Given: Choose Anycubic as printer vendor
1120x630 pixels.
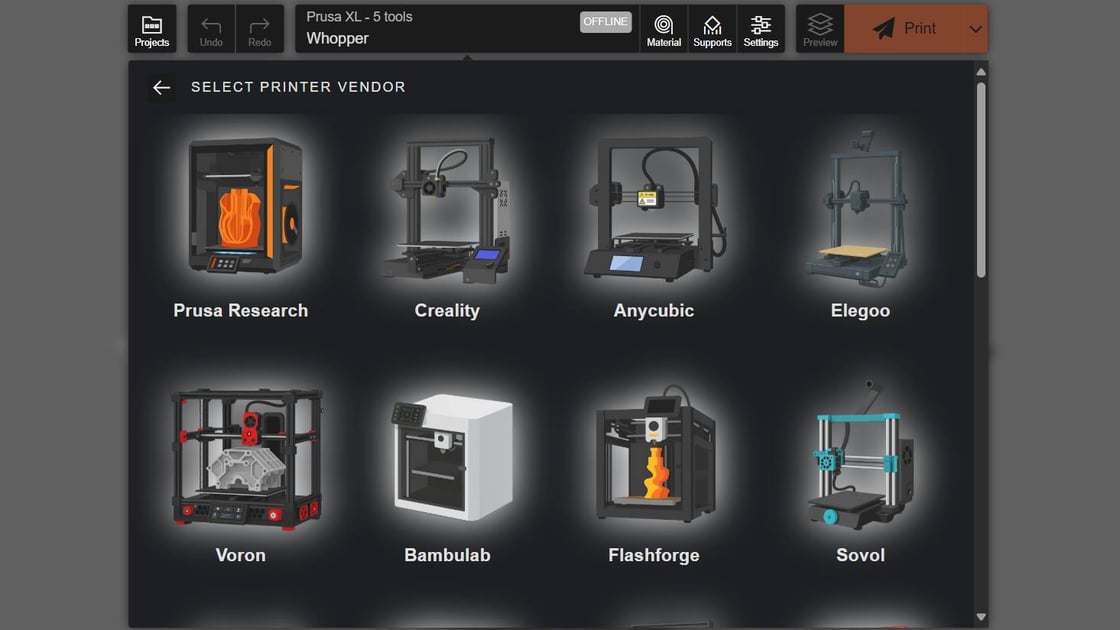Looking at the screenshot, I should pyautogui.click(x=653, y=220).
